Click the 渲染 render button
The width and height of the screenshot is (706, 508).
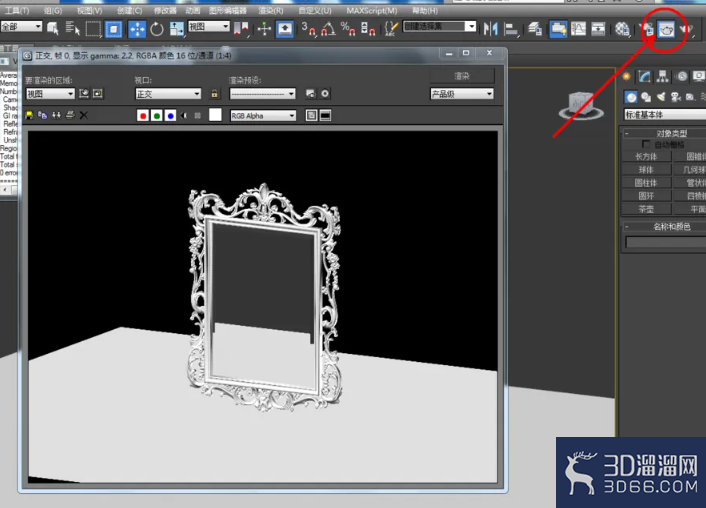point(462,76)
